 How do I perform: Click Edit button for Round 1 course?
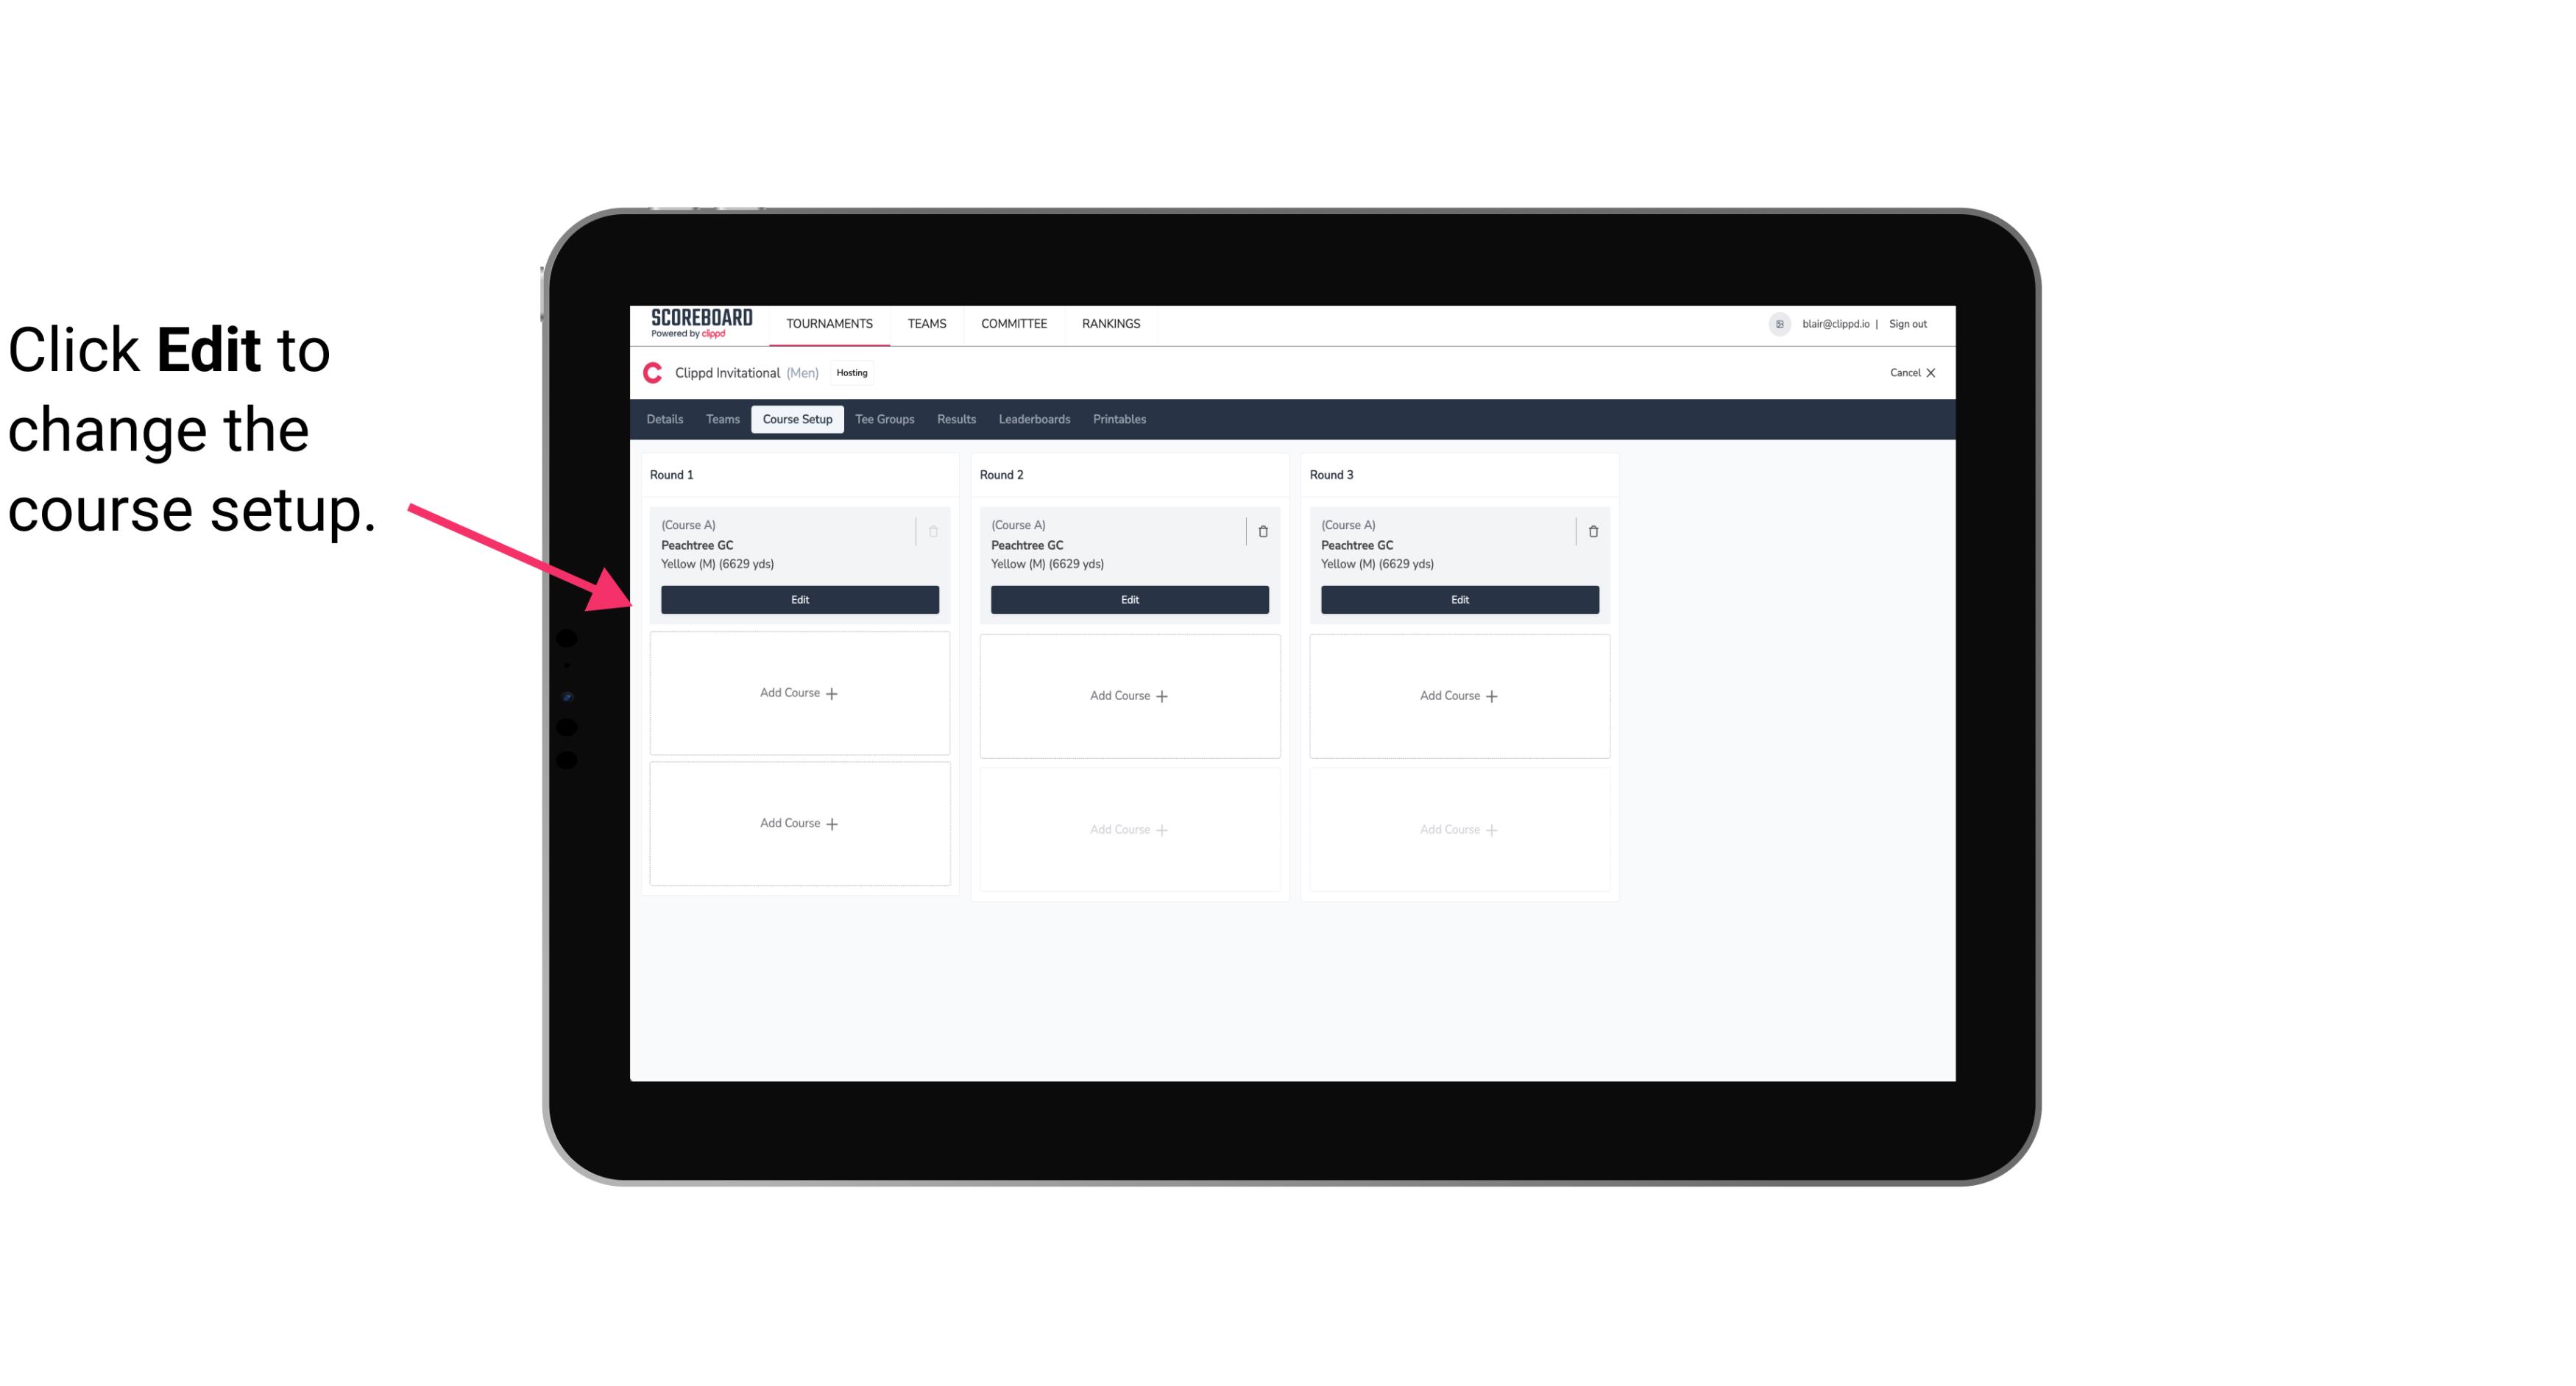click(799, 599)
